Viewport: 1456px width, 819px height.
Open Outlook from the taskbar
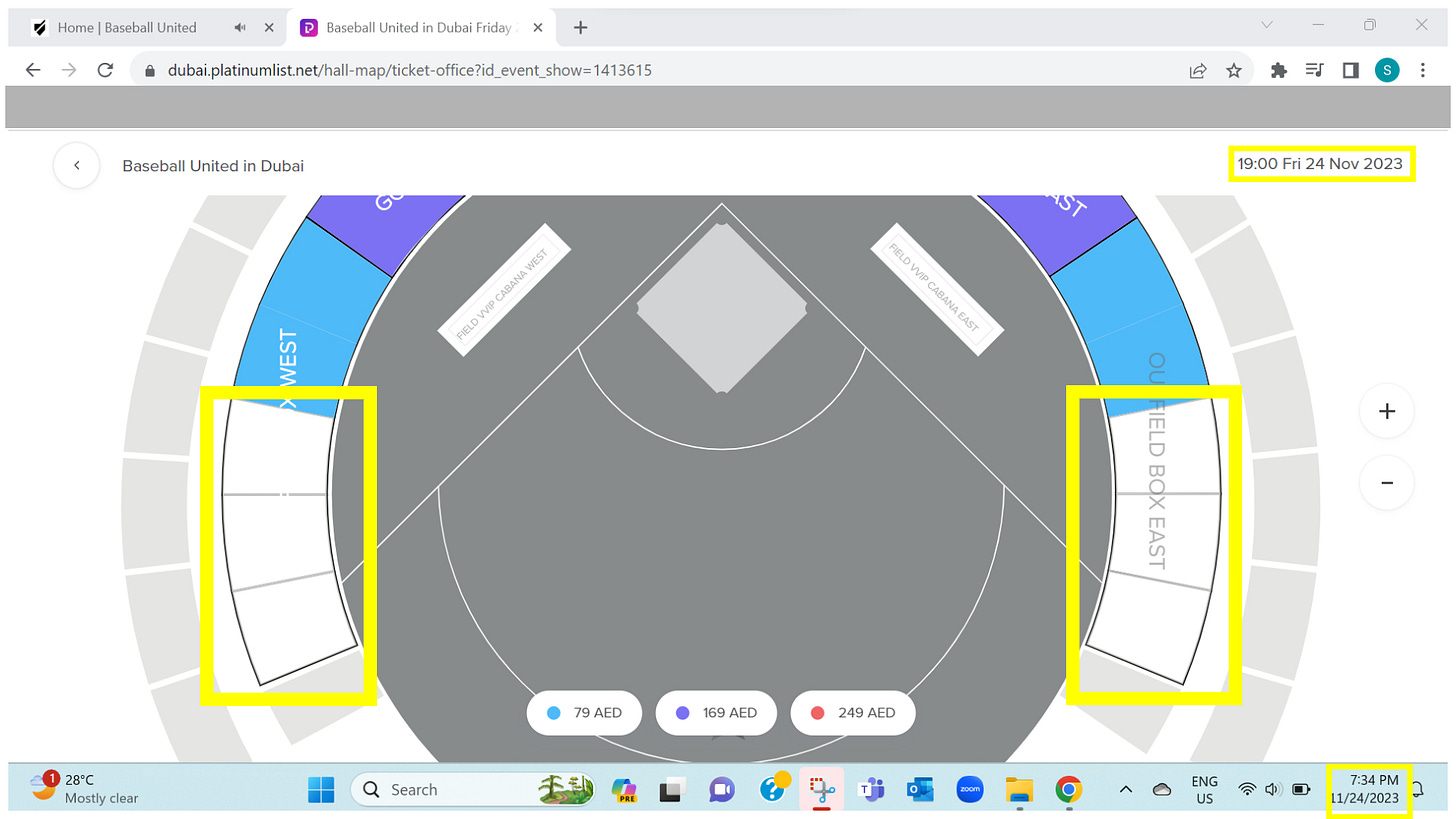coord(920,790)
